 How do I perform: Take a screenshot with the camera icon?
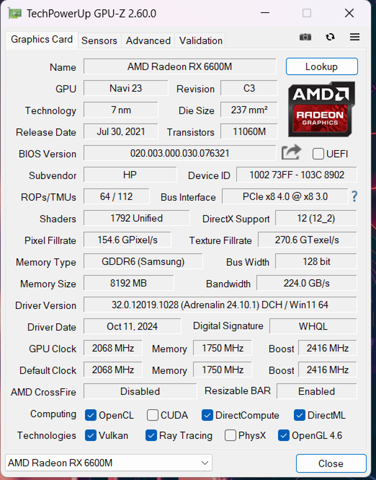(305, 37)
